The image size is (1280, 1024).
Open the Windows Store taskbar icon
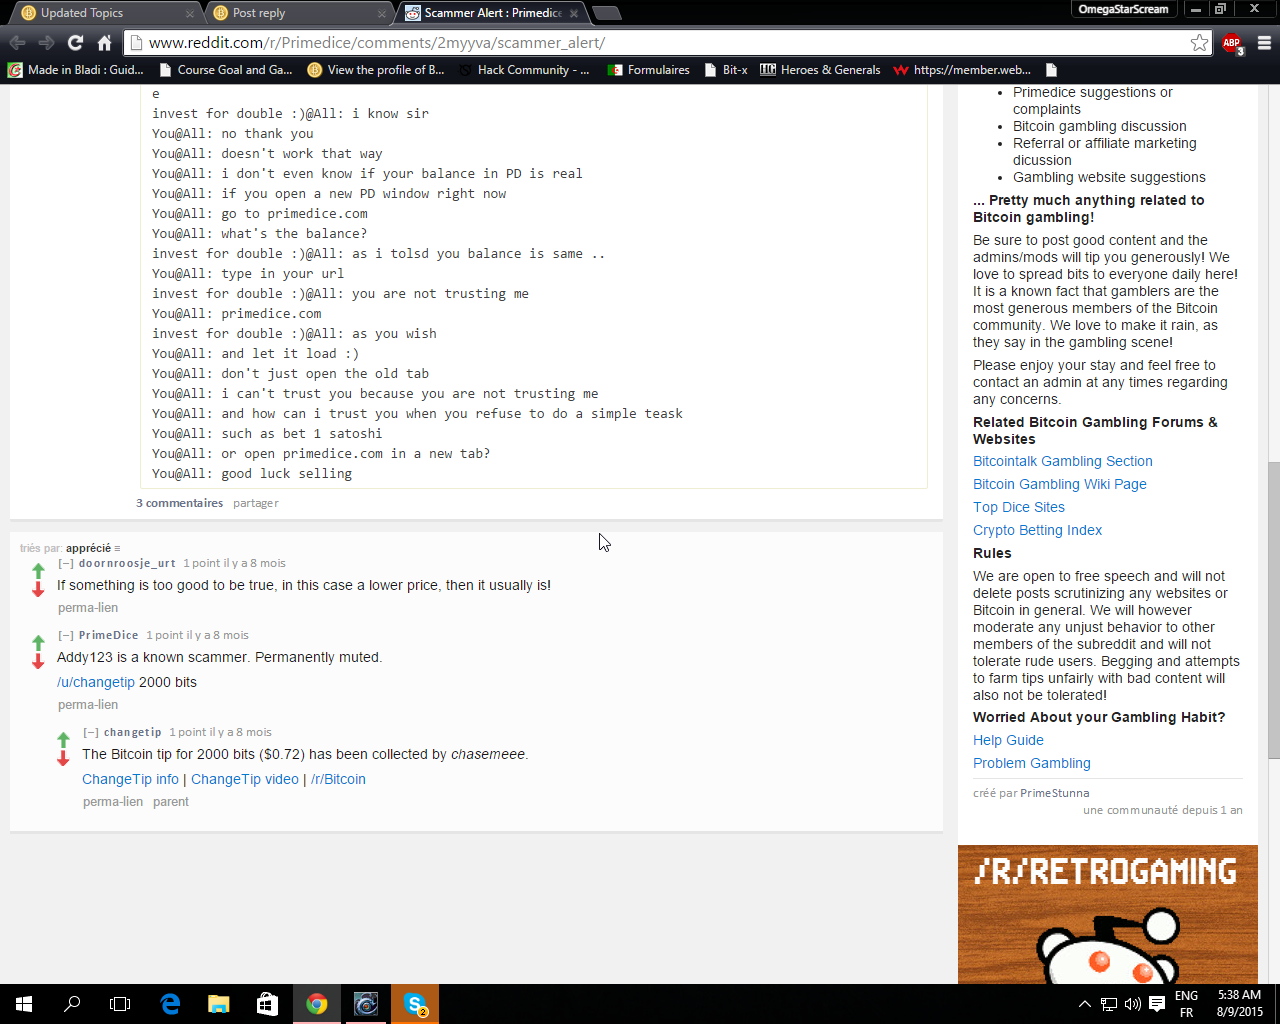tap(267, 1004)
